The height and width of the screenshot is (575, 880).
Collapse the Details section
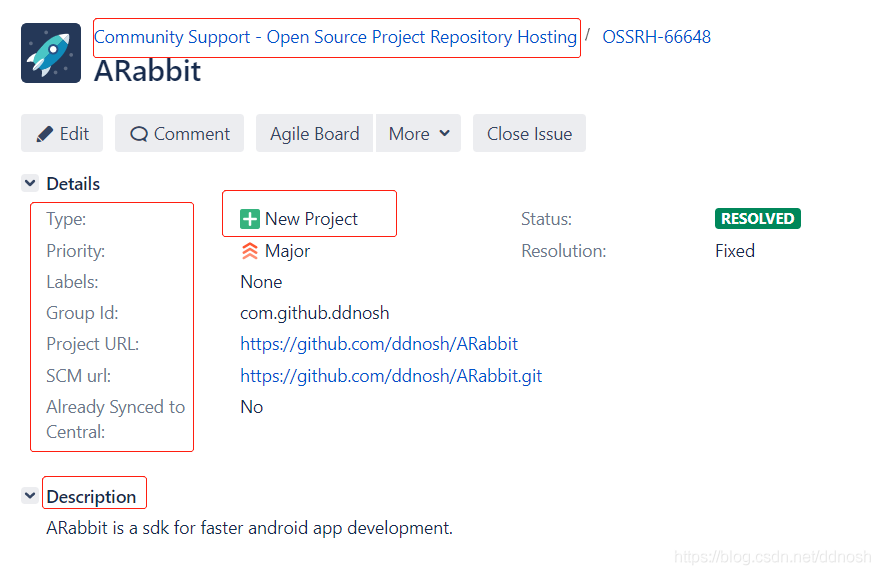point(30,183)
